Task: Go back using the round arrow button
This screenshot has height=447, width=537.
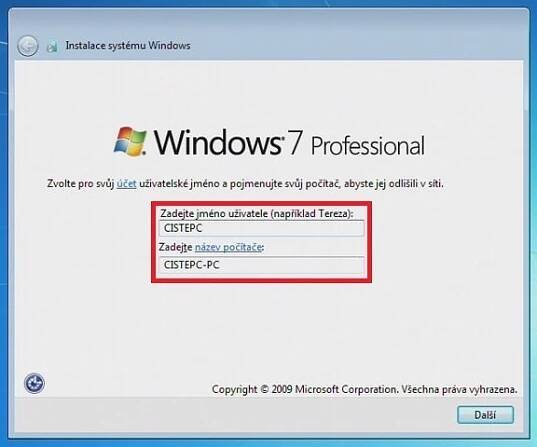Action: coord(27,46)
